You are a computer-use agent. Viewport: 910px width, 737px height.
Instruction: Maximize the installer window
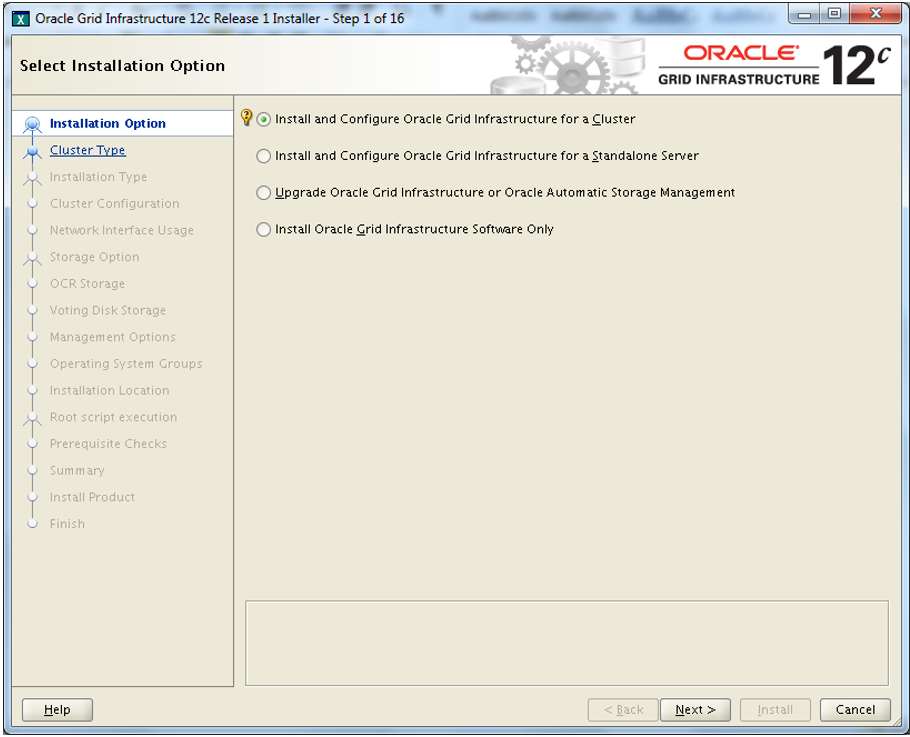pyautogui.click(x=834, y=14)
